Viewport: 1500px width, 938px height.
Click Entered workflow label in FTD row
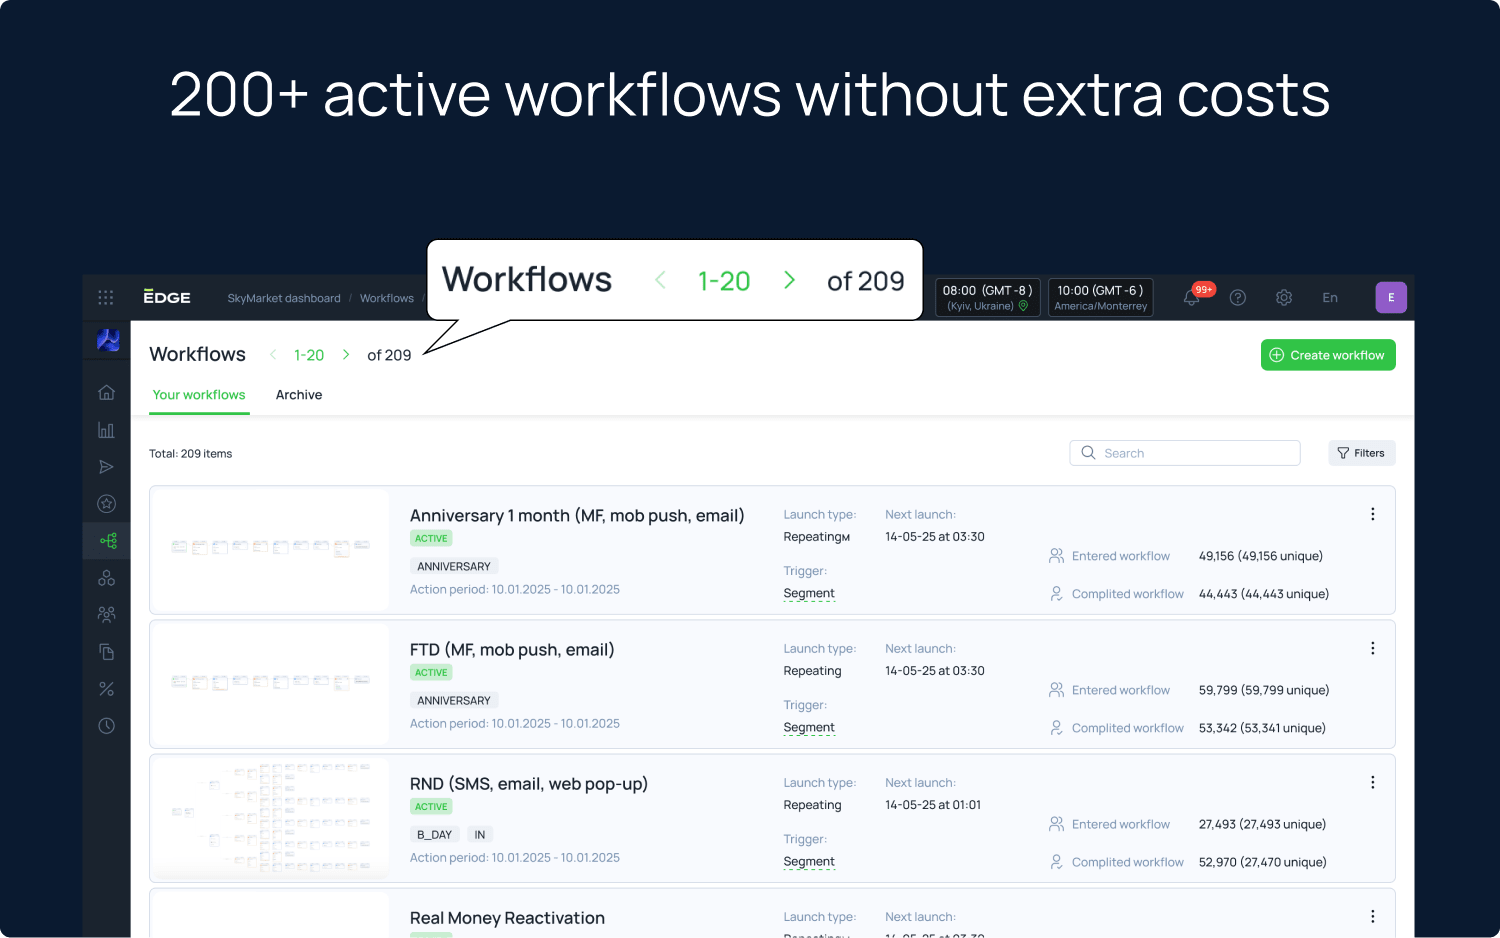[1121, 690]
